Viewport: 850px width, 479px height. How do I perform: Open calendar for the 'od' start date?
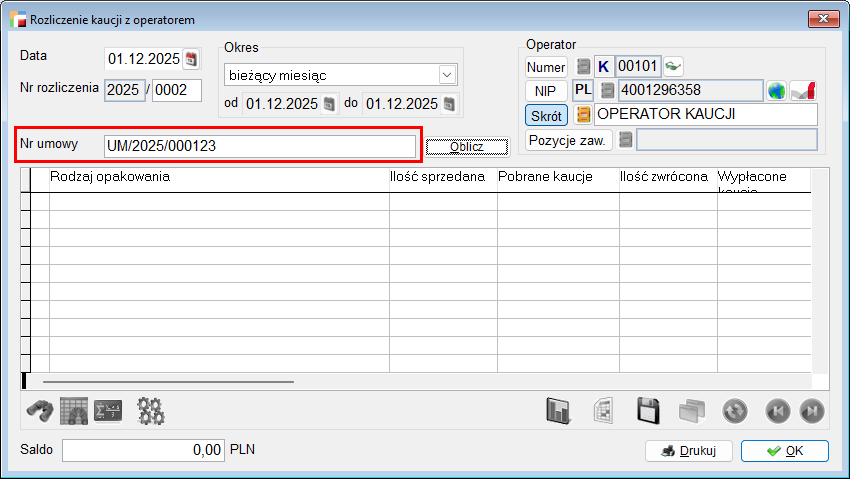(329, 104)
